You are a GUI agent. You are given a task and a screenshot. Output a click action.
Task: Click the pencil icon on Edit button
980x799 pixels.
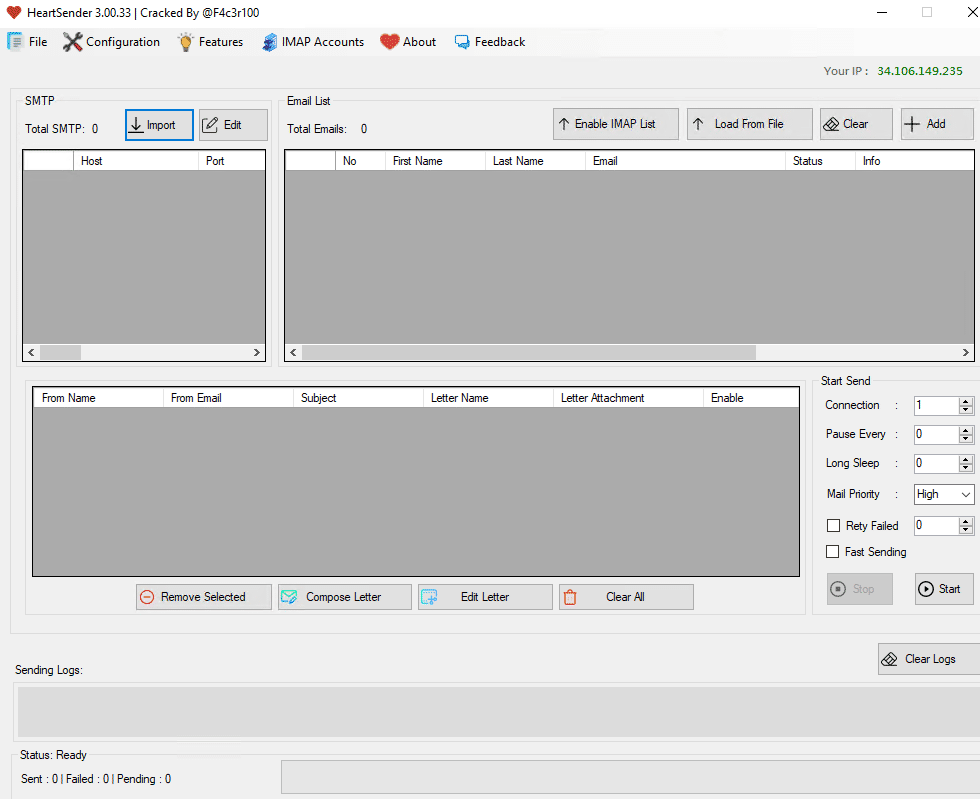[210, 124]
